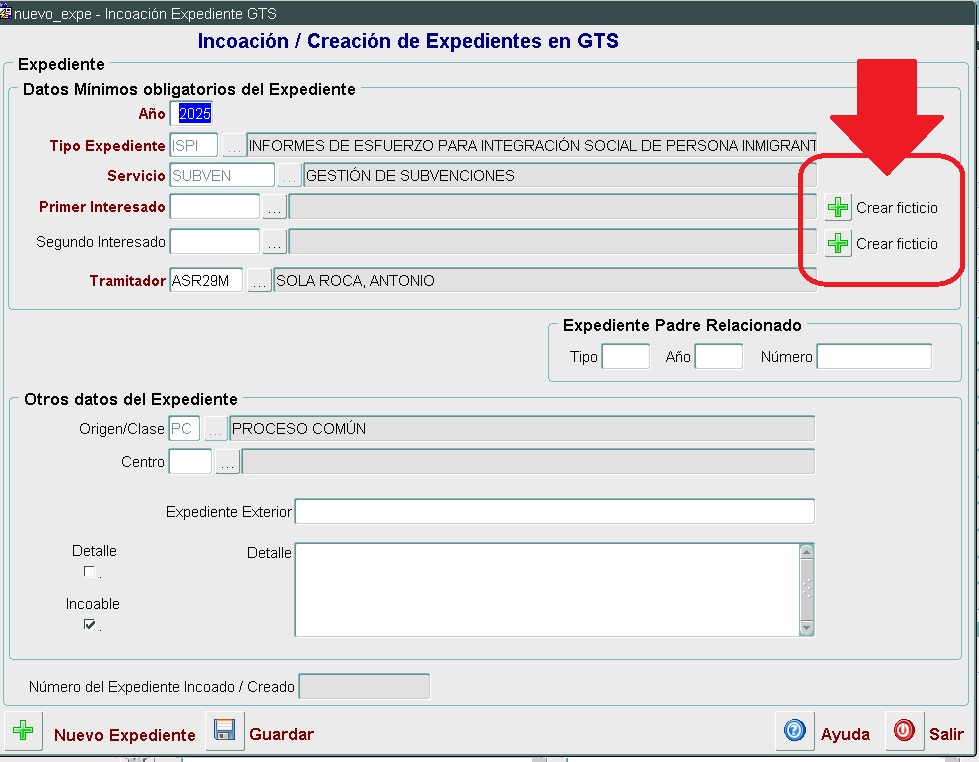The width and height of the screenshot is (979, 762).
Task: Open Centro lookup list button
Action: point(227,462)
